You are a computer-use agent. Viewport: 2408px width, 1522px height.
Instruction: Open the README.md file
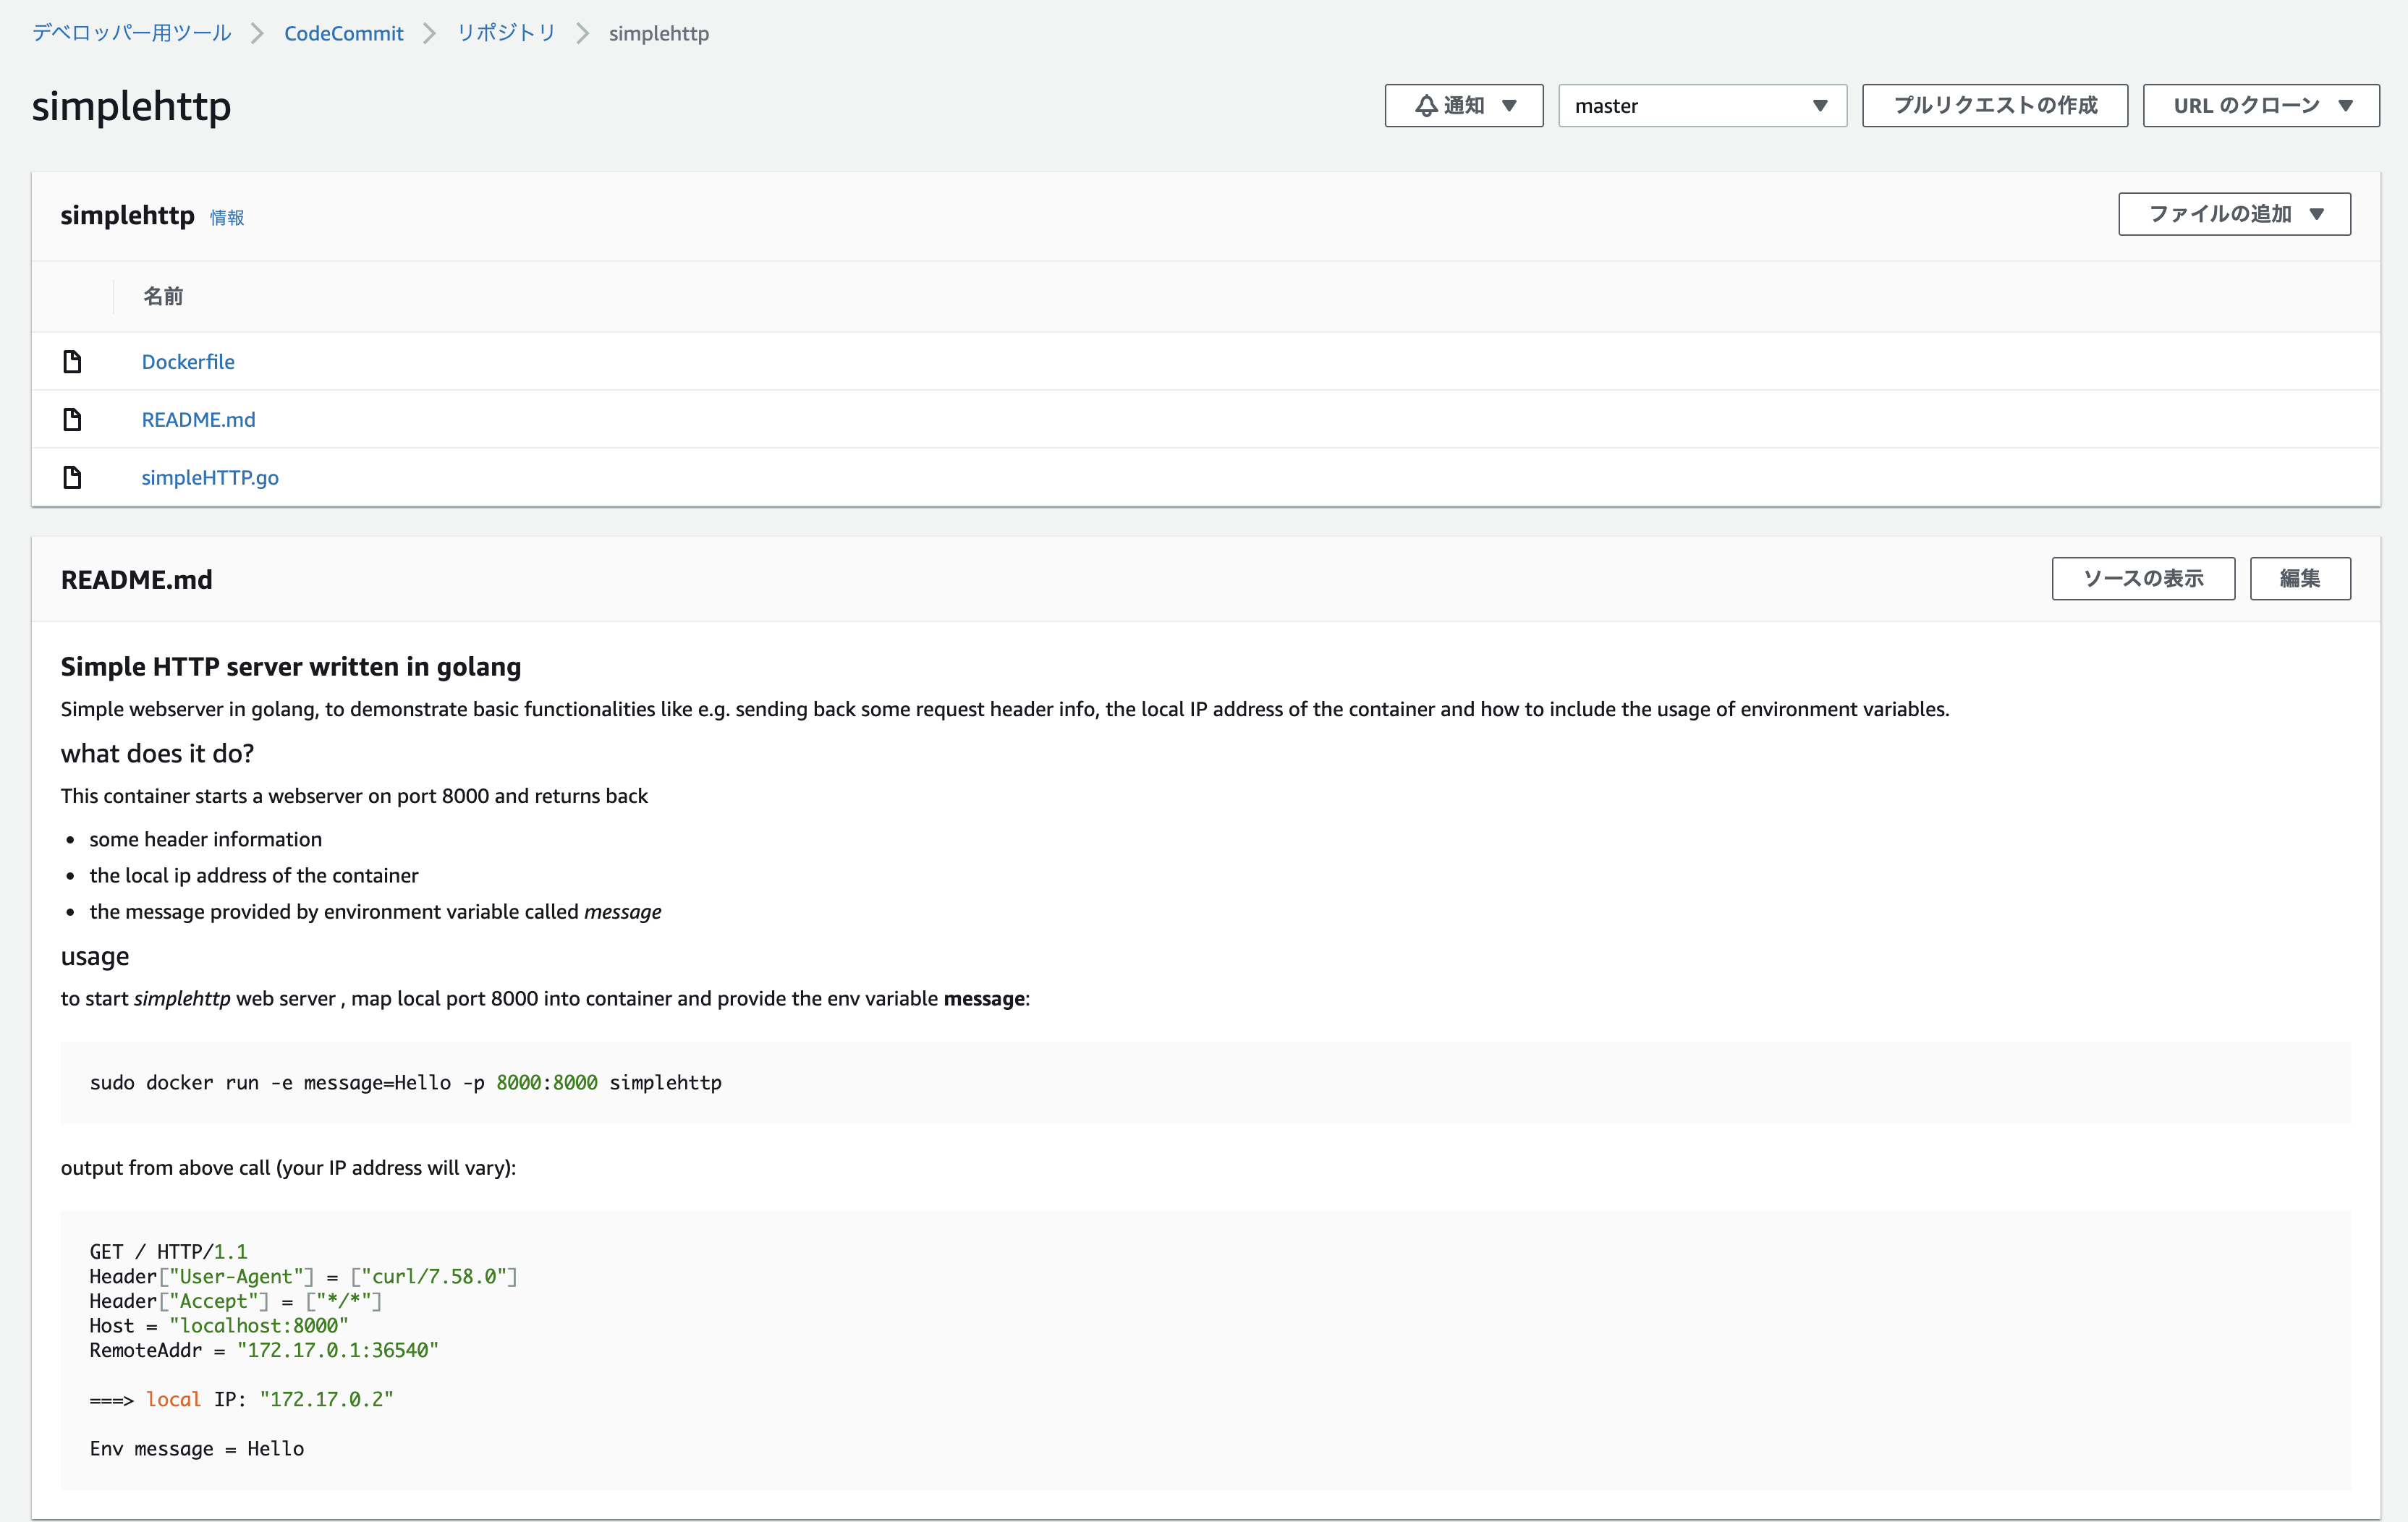[198, 419]
